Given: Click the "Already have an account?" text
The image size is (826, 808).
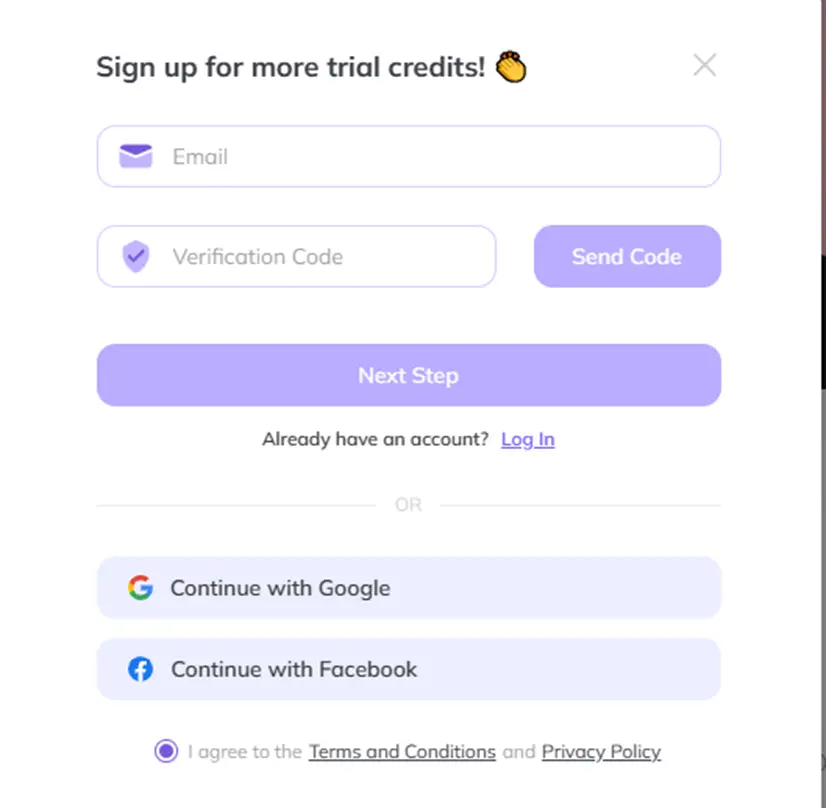Looking at the screenshot, I should (x=375, y=439).
